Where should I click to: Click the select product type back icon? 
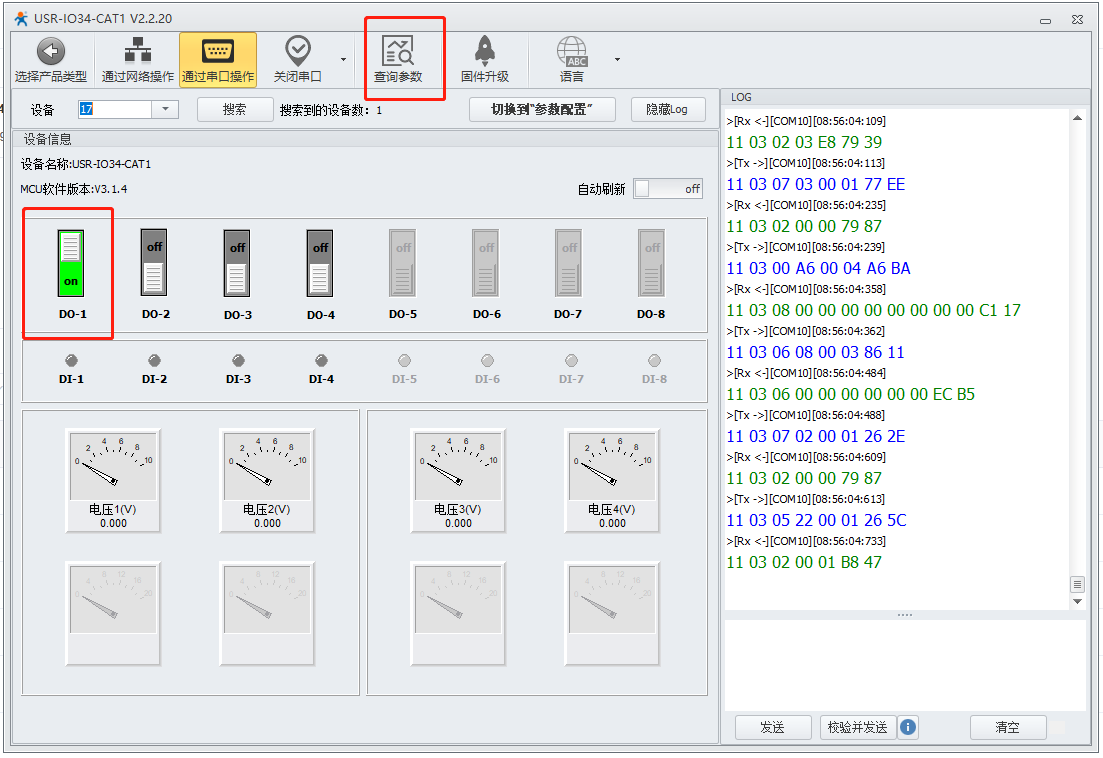click(50, 53)
